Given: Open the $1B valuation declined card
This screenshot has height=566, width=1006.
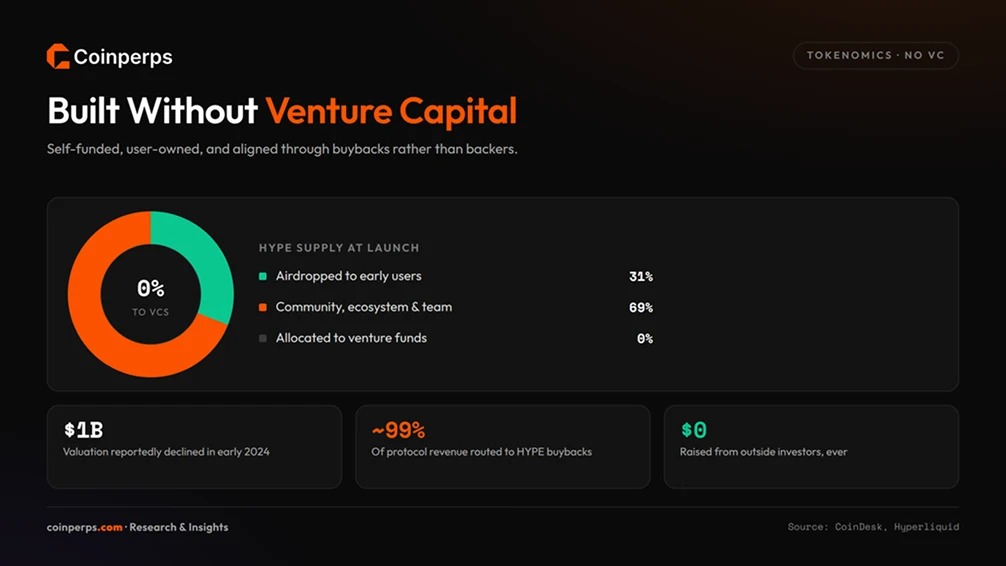Looking at the screenshot, I should point(194,447).
